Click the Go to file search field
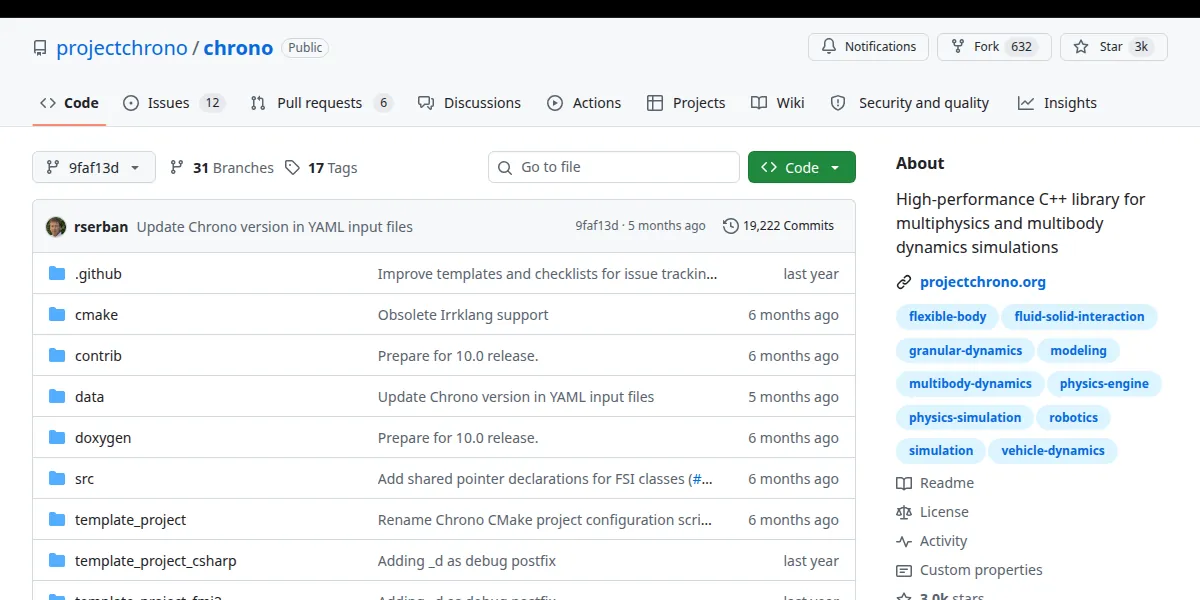This screenshot has height=600, width=1200. tap(614, 167)
